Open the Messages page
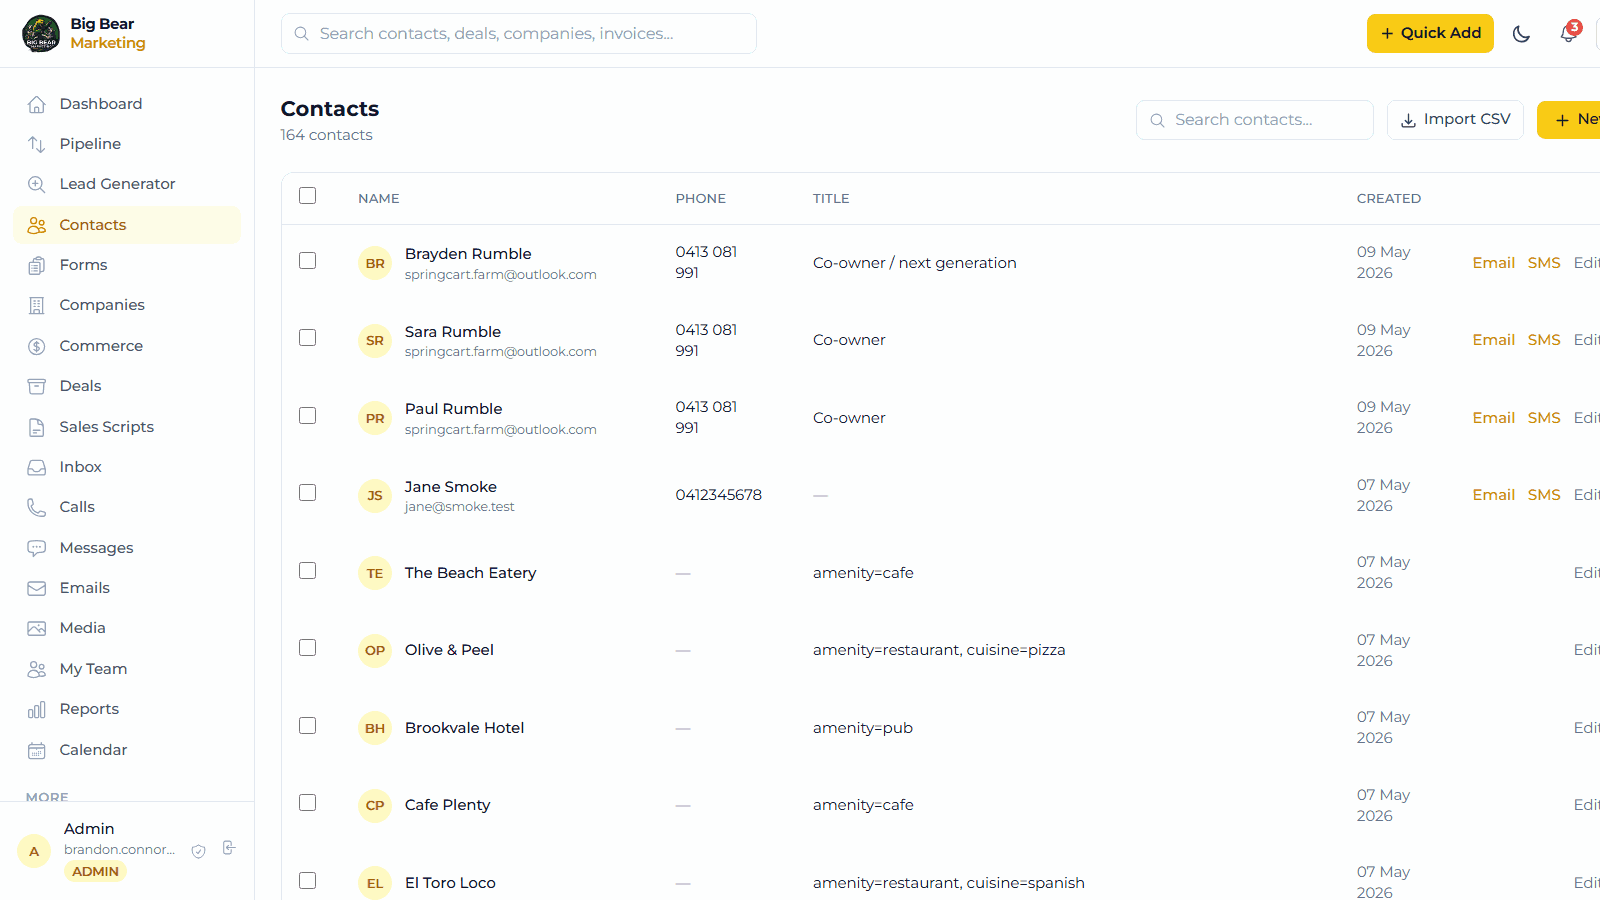 [x=127, y=548]
